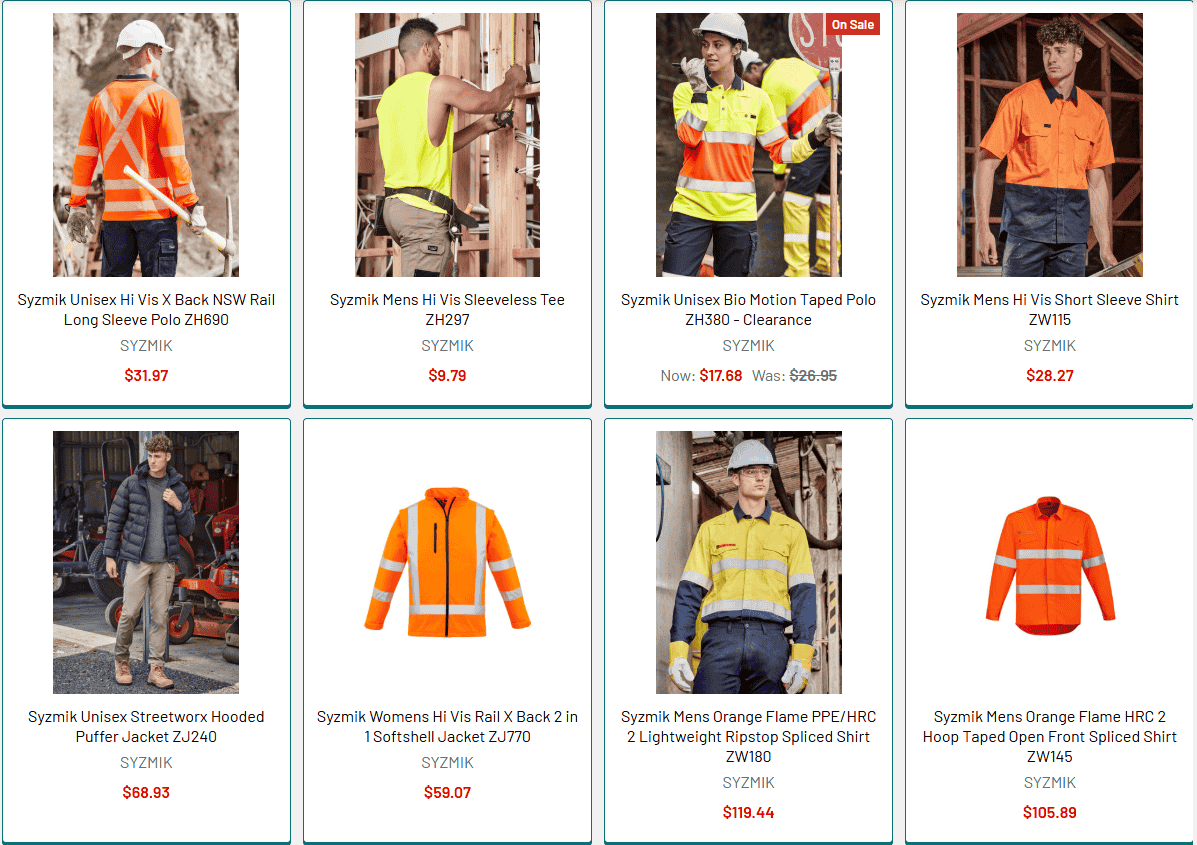Open the Bio Motion Taped Polo ZH380 photo
Screen dimensions: 1197x845
click(748, 144)
